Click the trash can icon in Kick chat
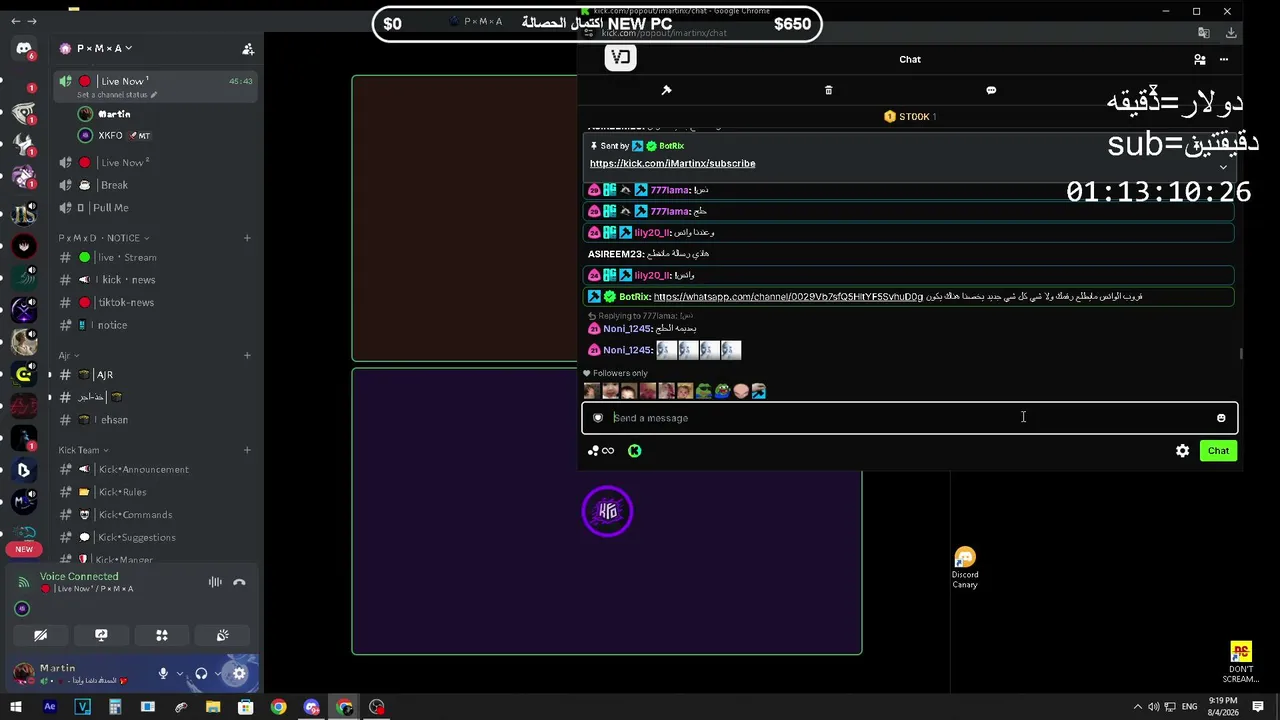 click(828, 90)
